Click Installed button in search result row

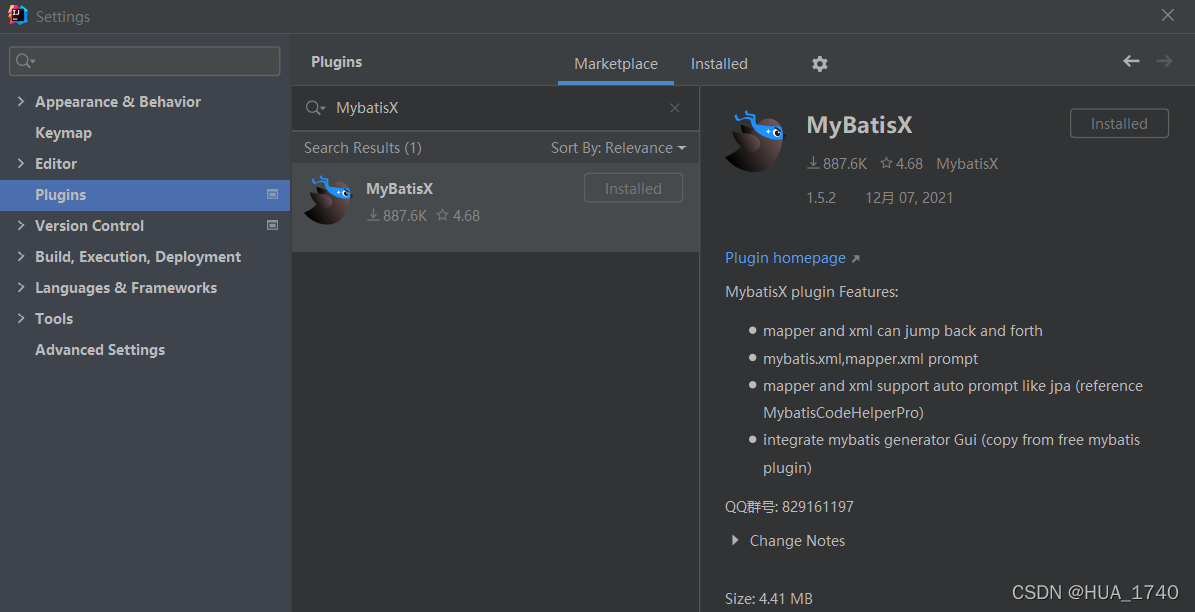[x=633, y=188]
